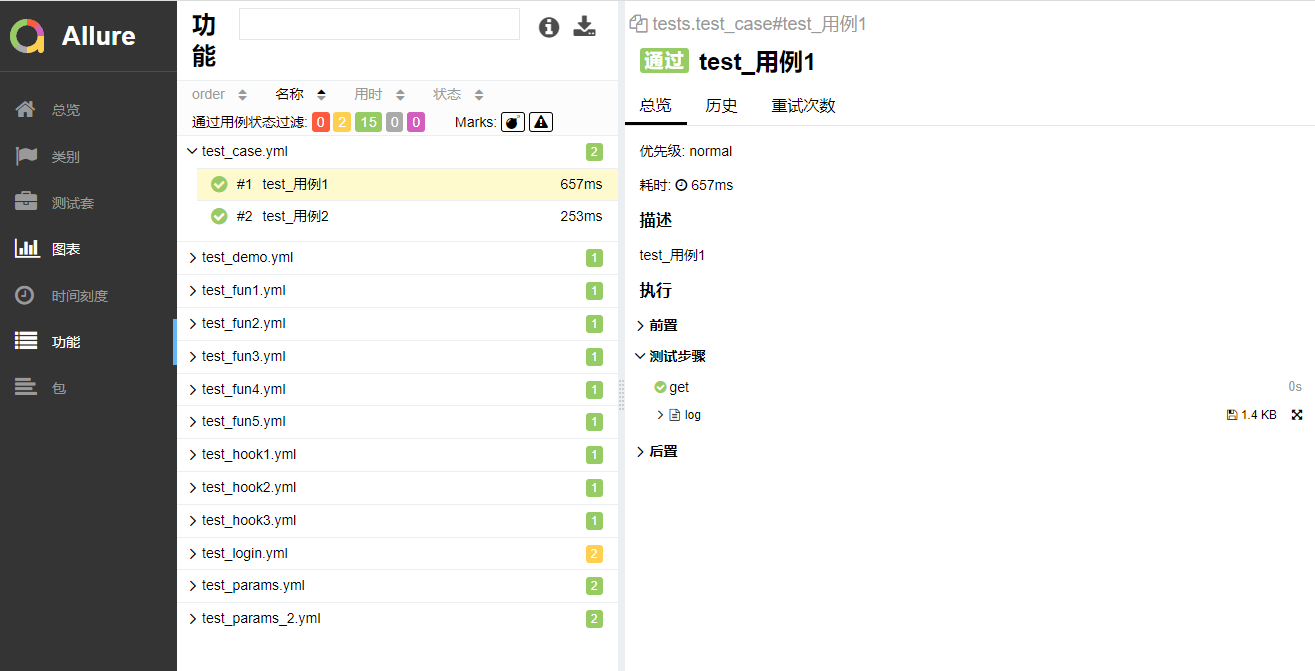Image resolution: width=1315 pixels, height=671 pixels.
Task: Click the save icon beside 1.4 KB
Action: coord(1232,415)
